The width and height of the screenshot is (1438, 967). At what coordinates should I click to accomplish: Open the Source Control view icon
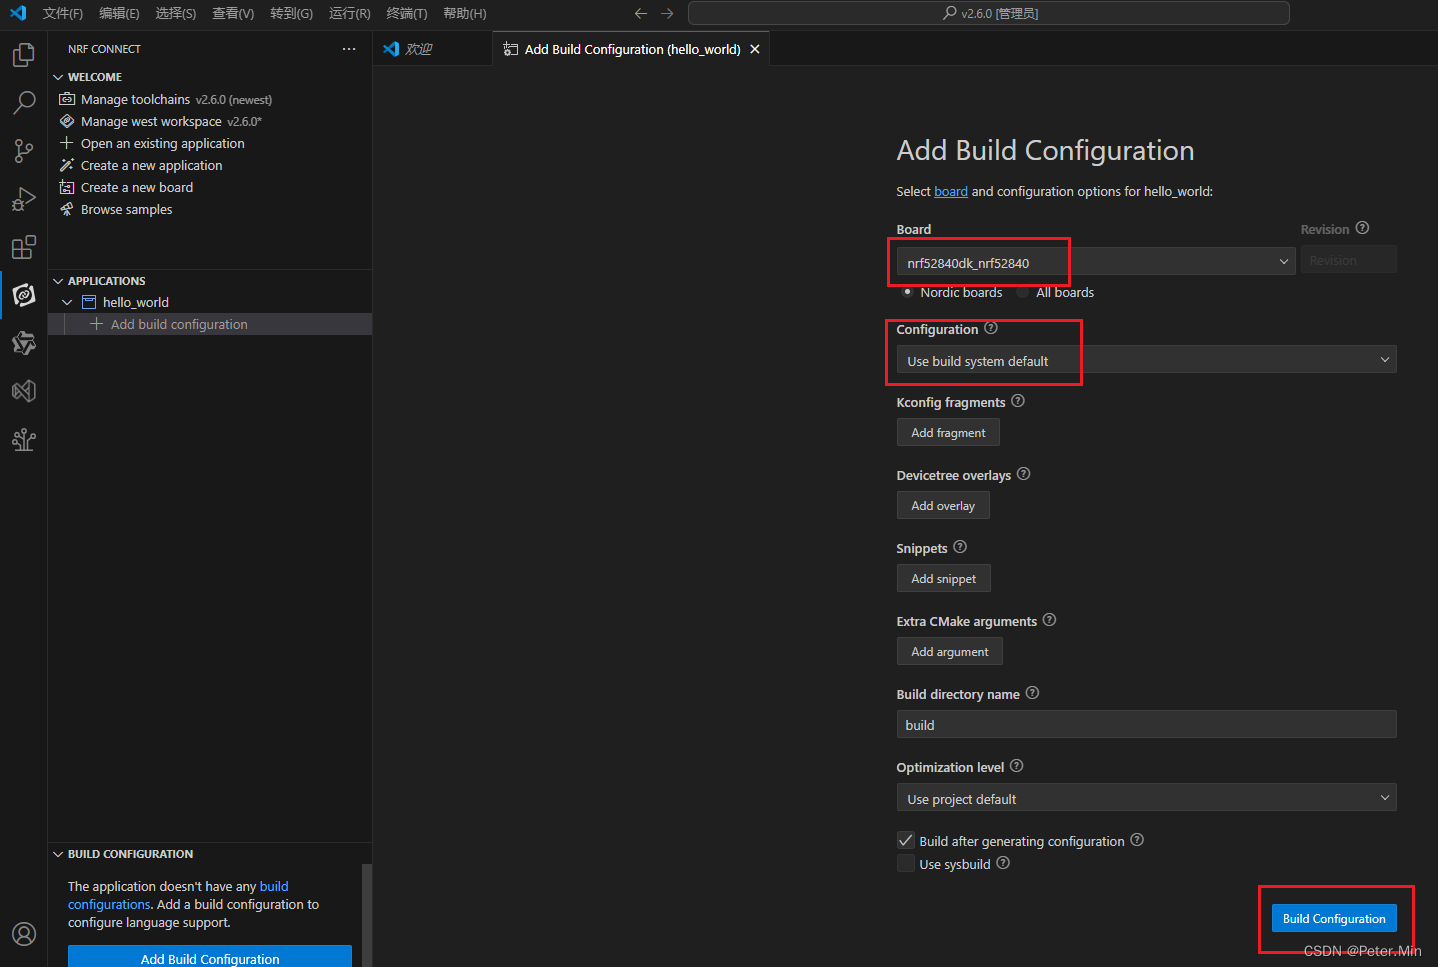24,150
